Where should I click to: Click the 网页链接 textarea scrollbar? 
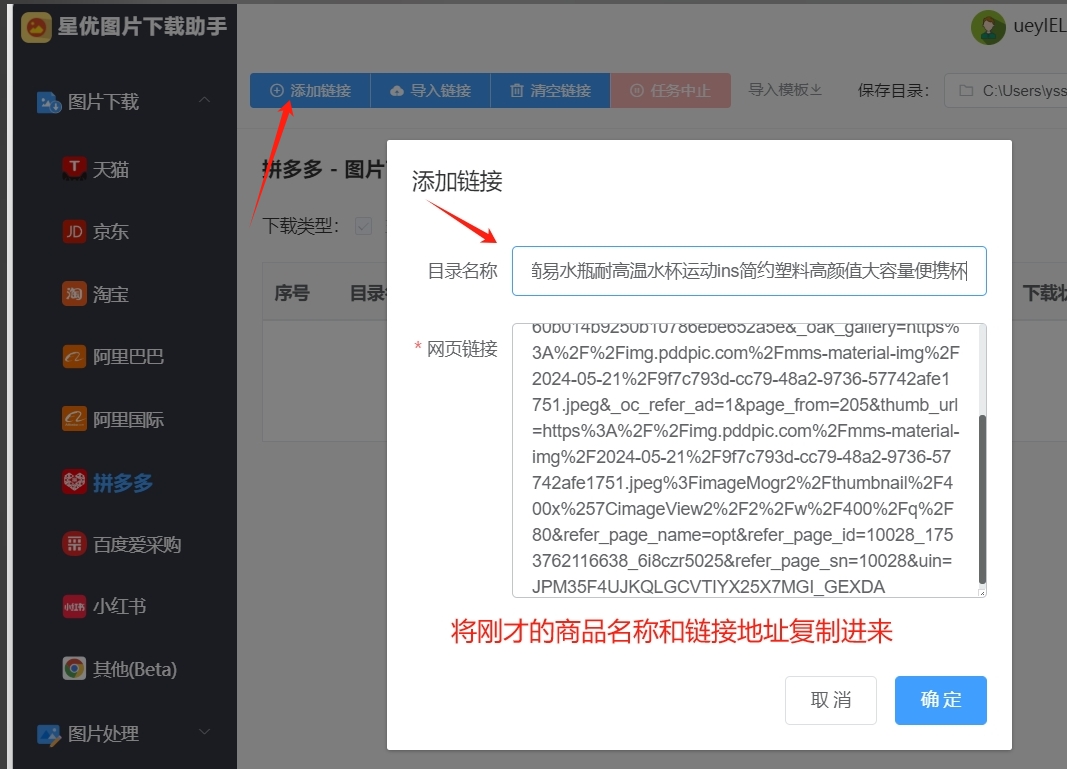(x=982, y=499)
